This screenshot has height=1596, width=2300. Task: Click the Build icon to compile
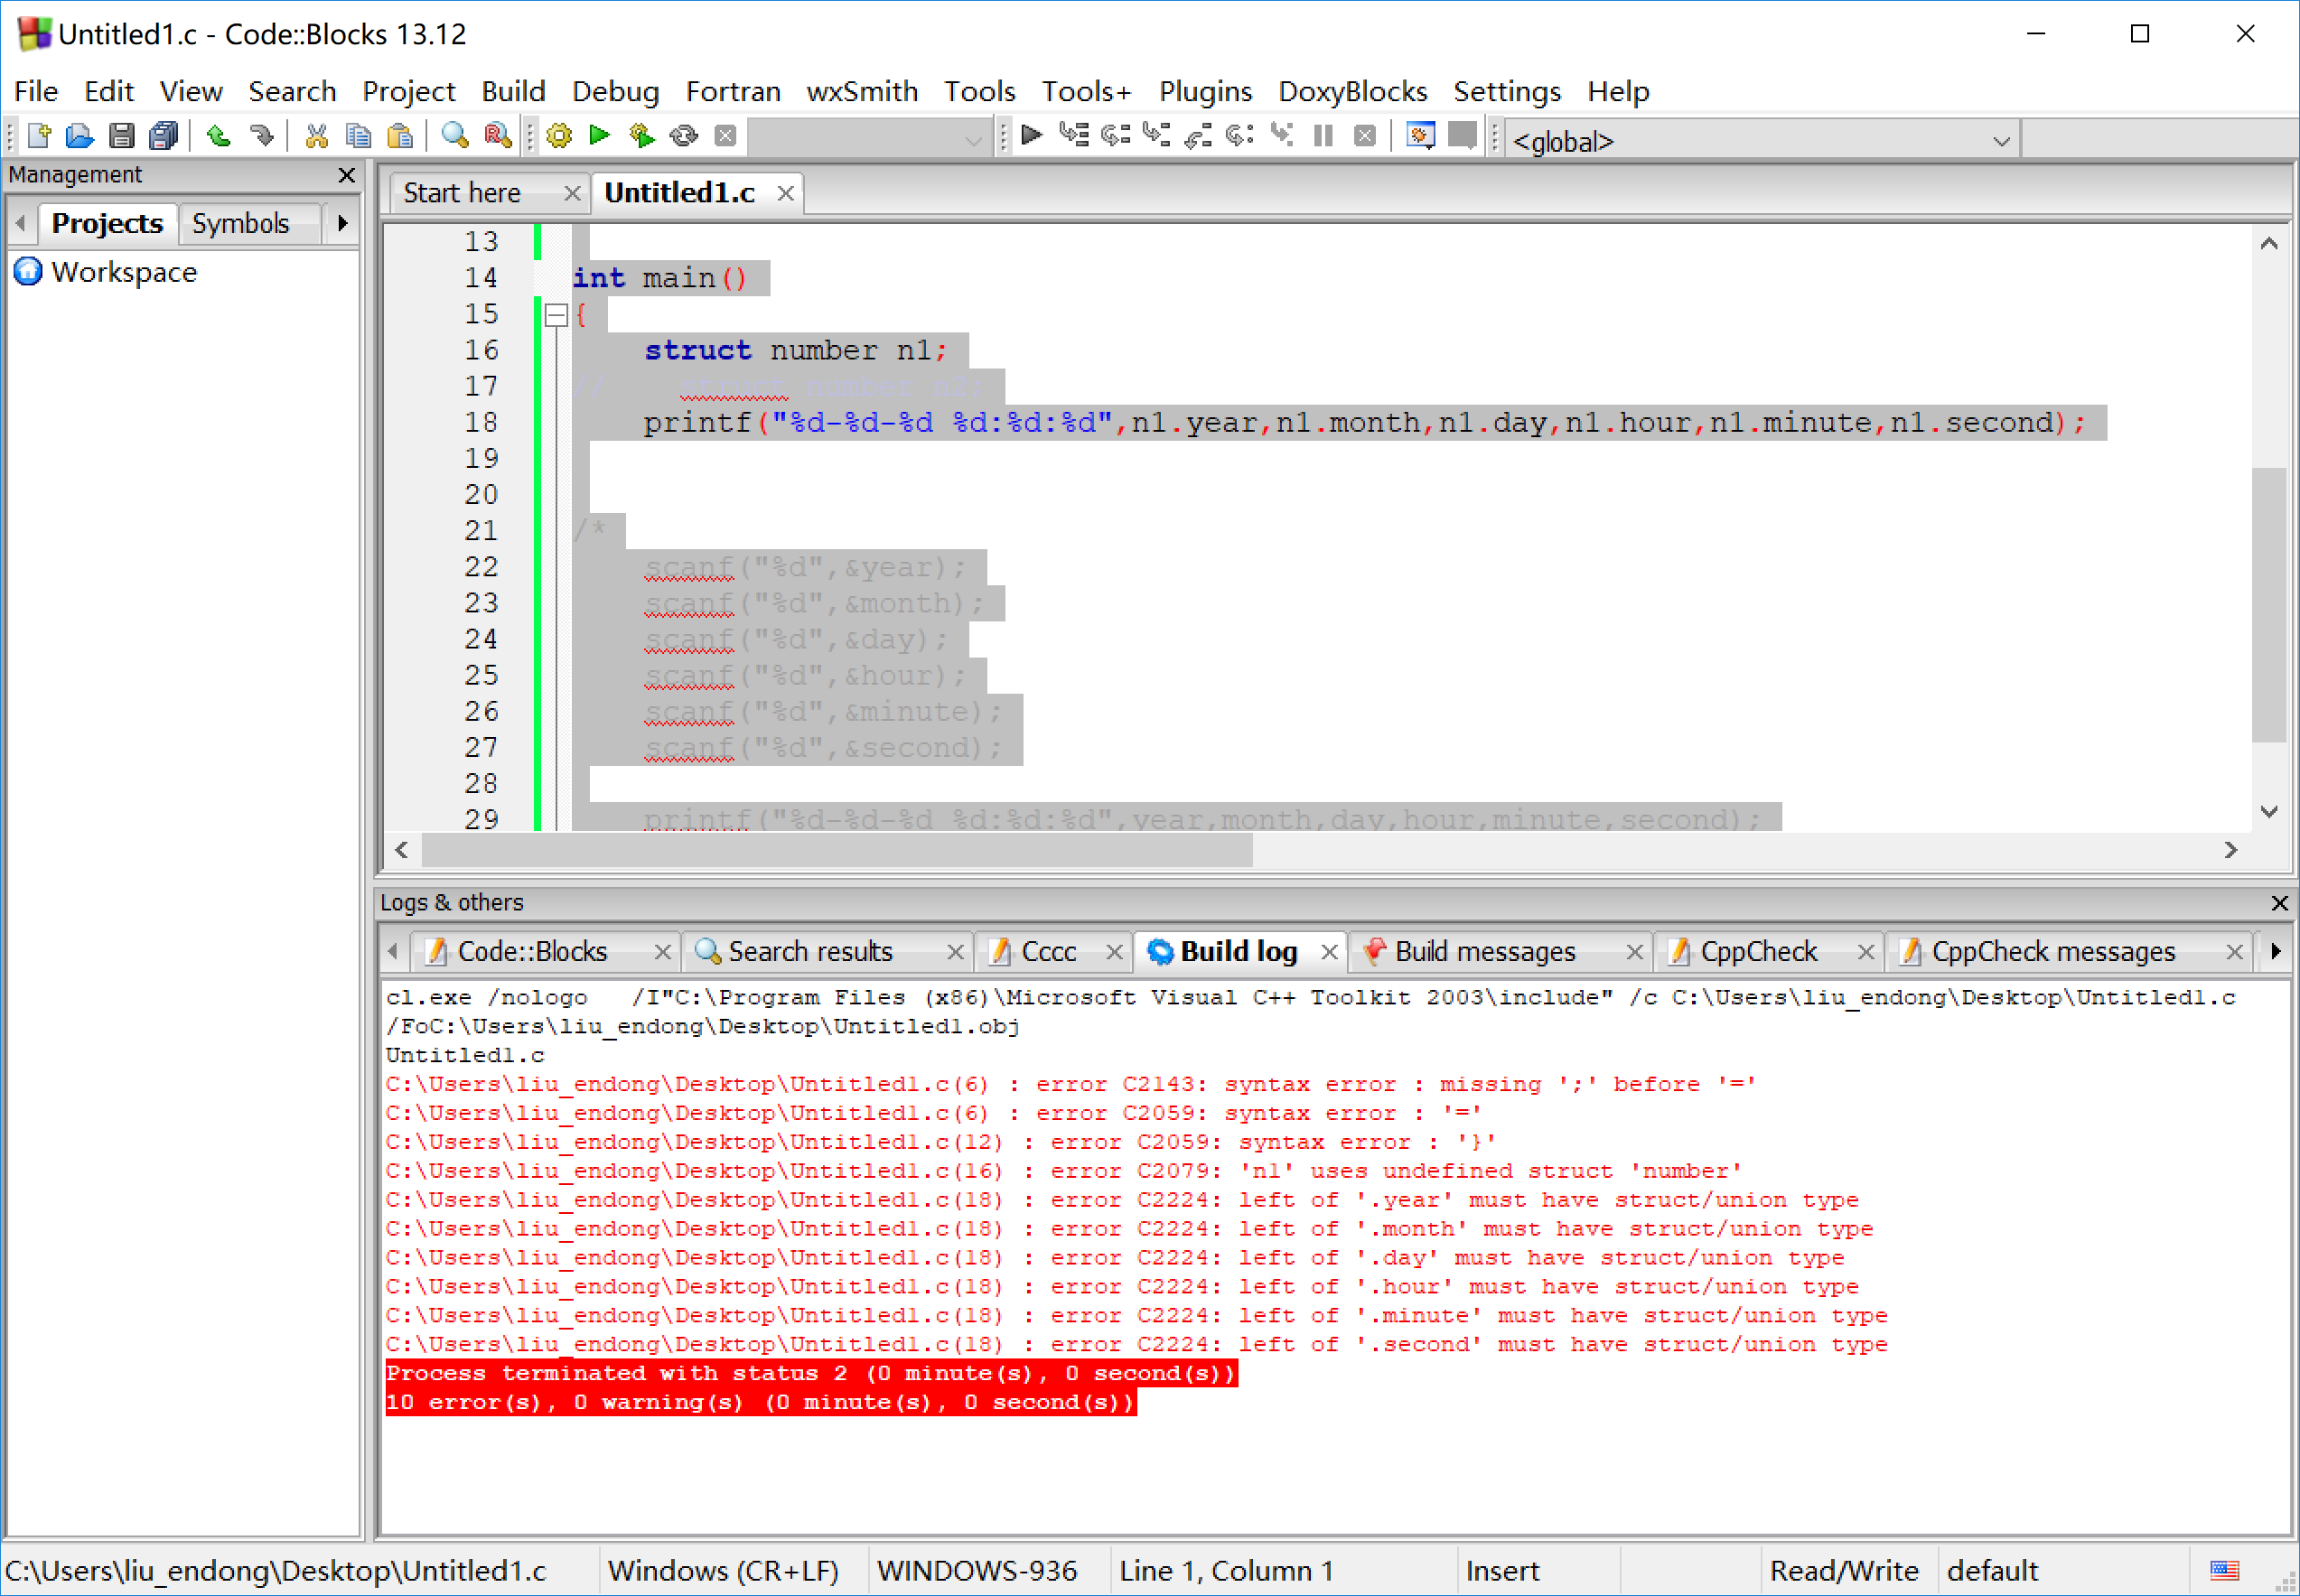click(x=557, y=135)
